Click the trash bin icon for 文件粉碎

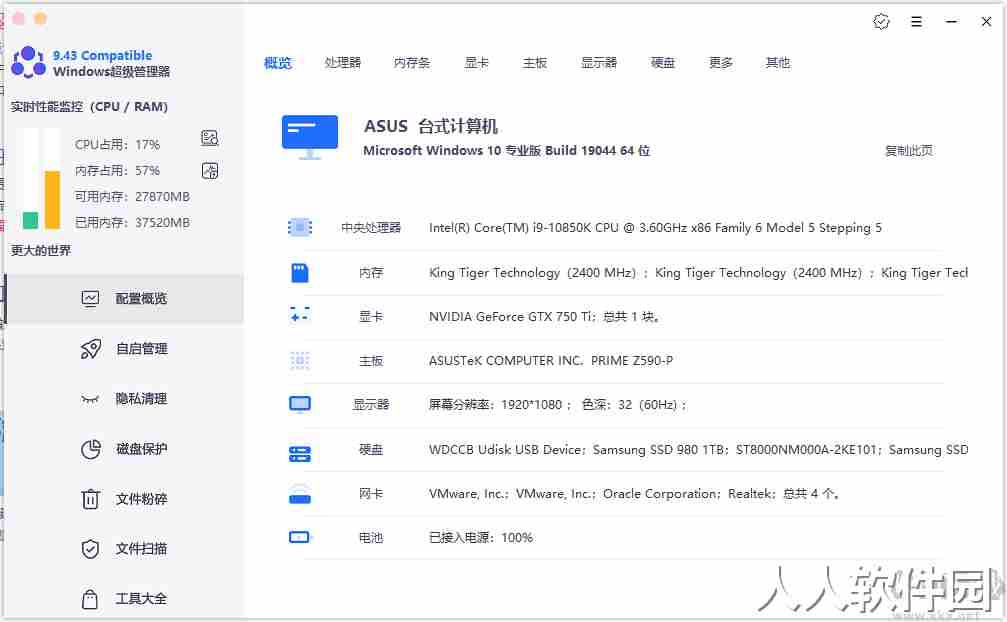coord(91,499)
